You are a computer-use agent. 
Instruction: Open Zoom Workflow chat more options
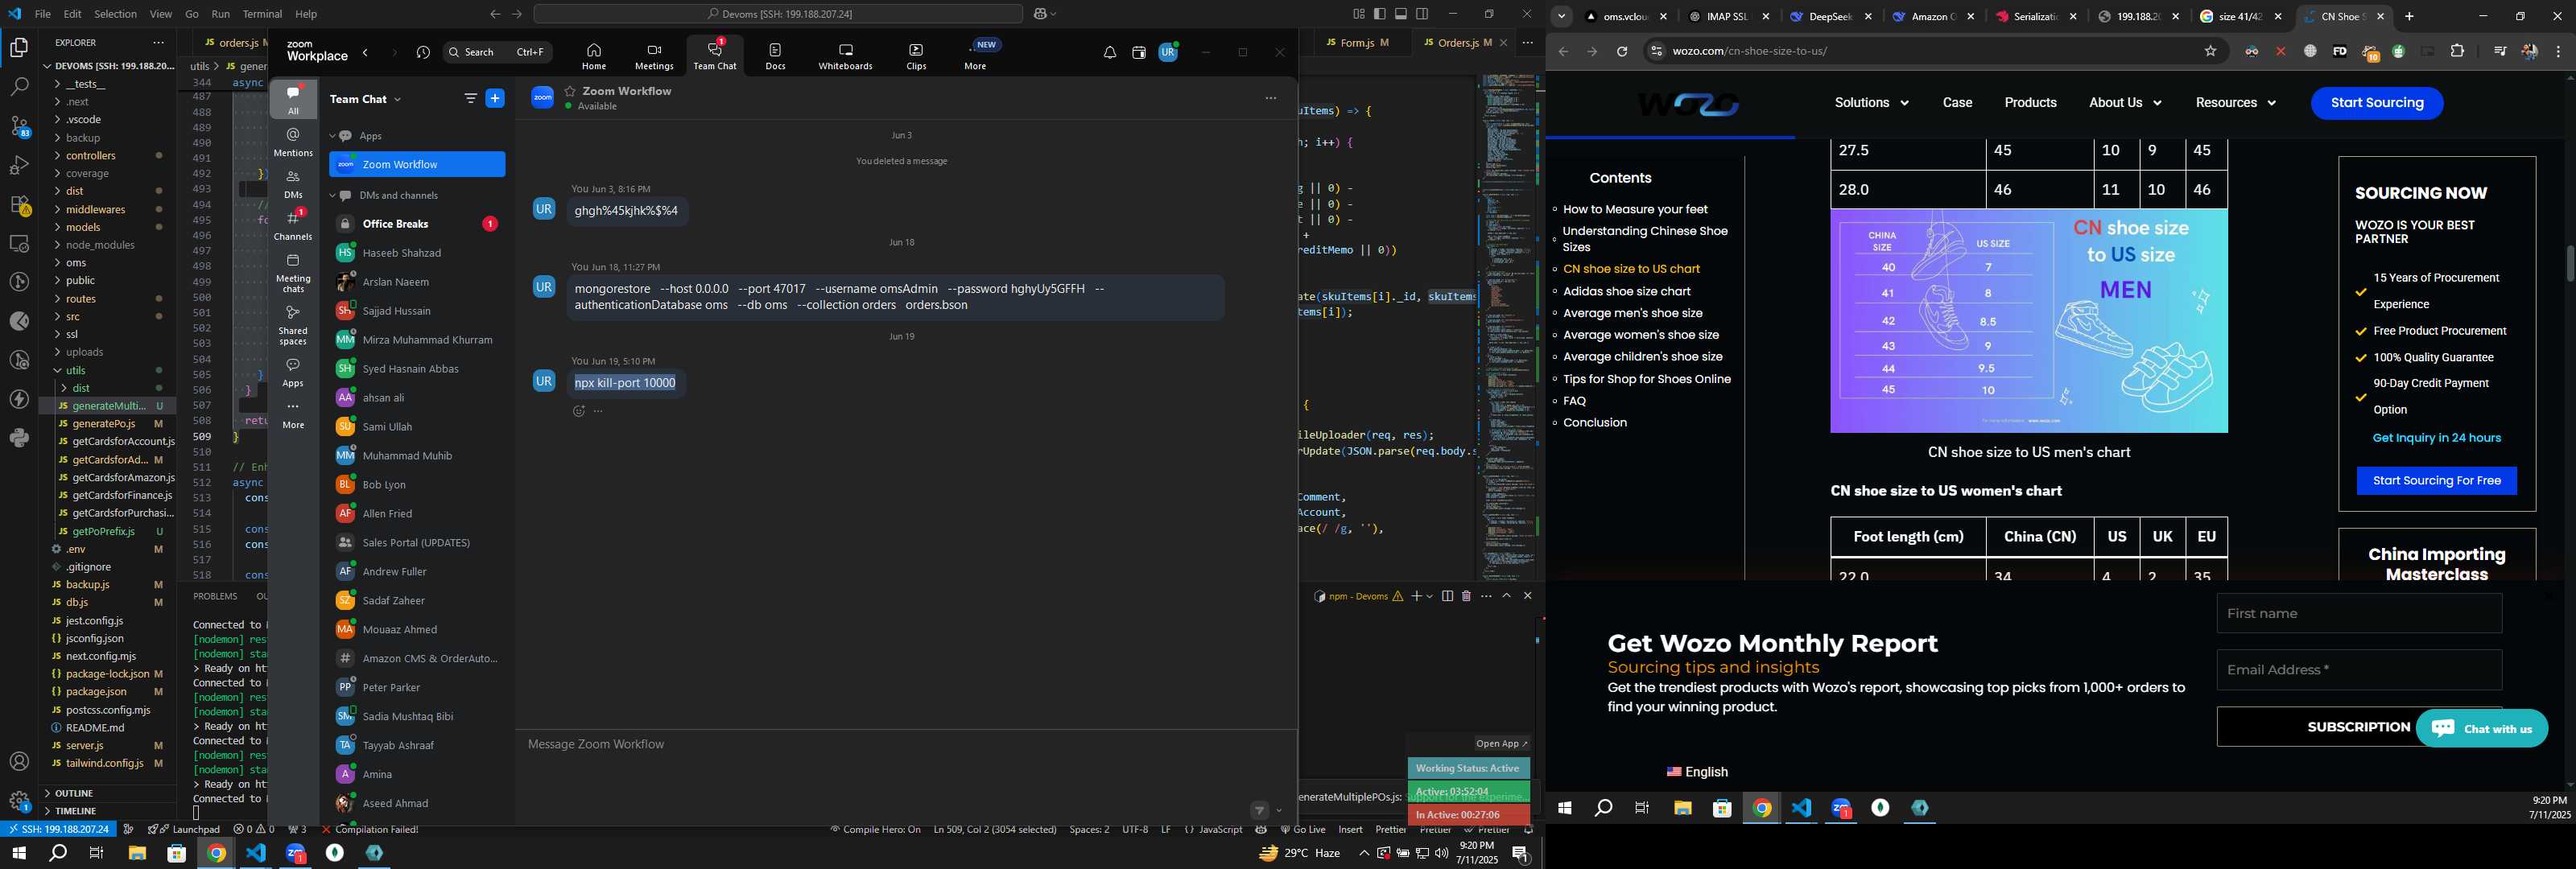pyautogui.click(x=1271, y=98)
